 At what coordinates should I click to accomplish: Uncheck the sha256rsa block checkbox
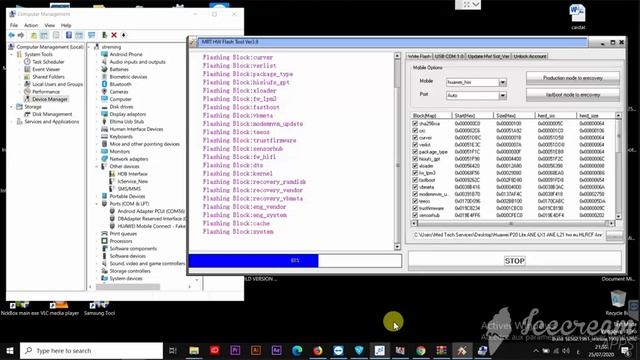coord(415,123)
